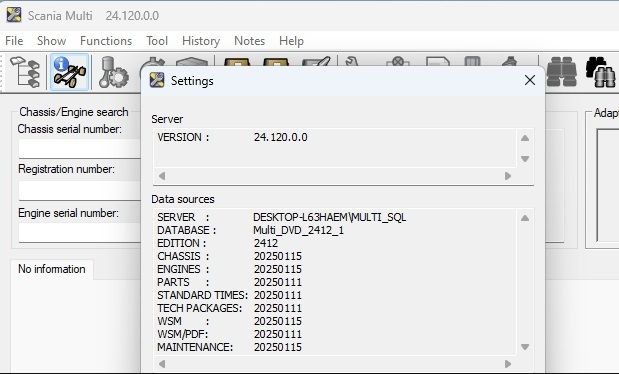Open the piston and gear engine icon
This screenshot has width=619, height=374.
tap(113, 72)
